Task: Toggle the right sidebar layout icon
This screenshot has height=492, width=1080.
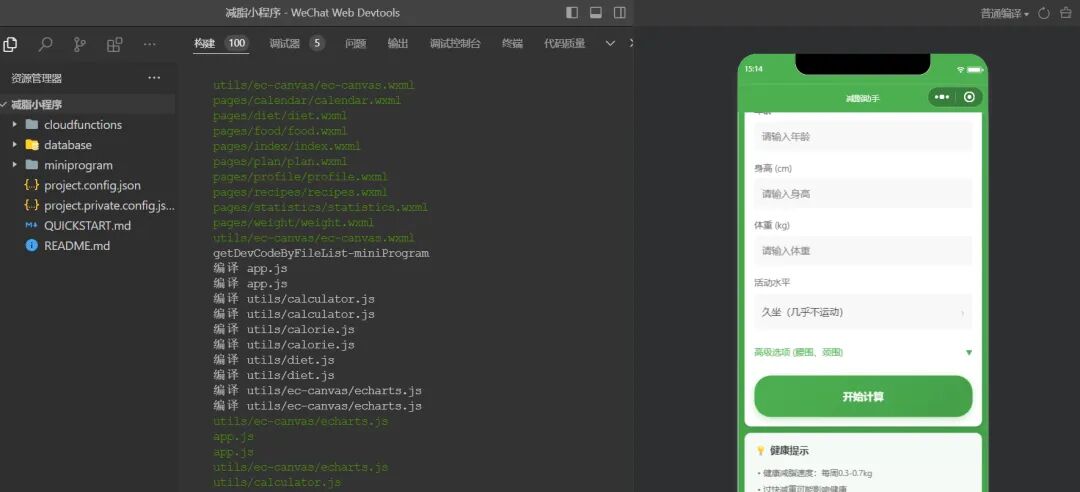Action: (x=620, y=12)
